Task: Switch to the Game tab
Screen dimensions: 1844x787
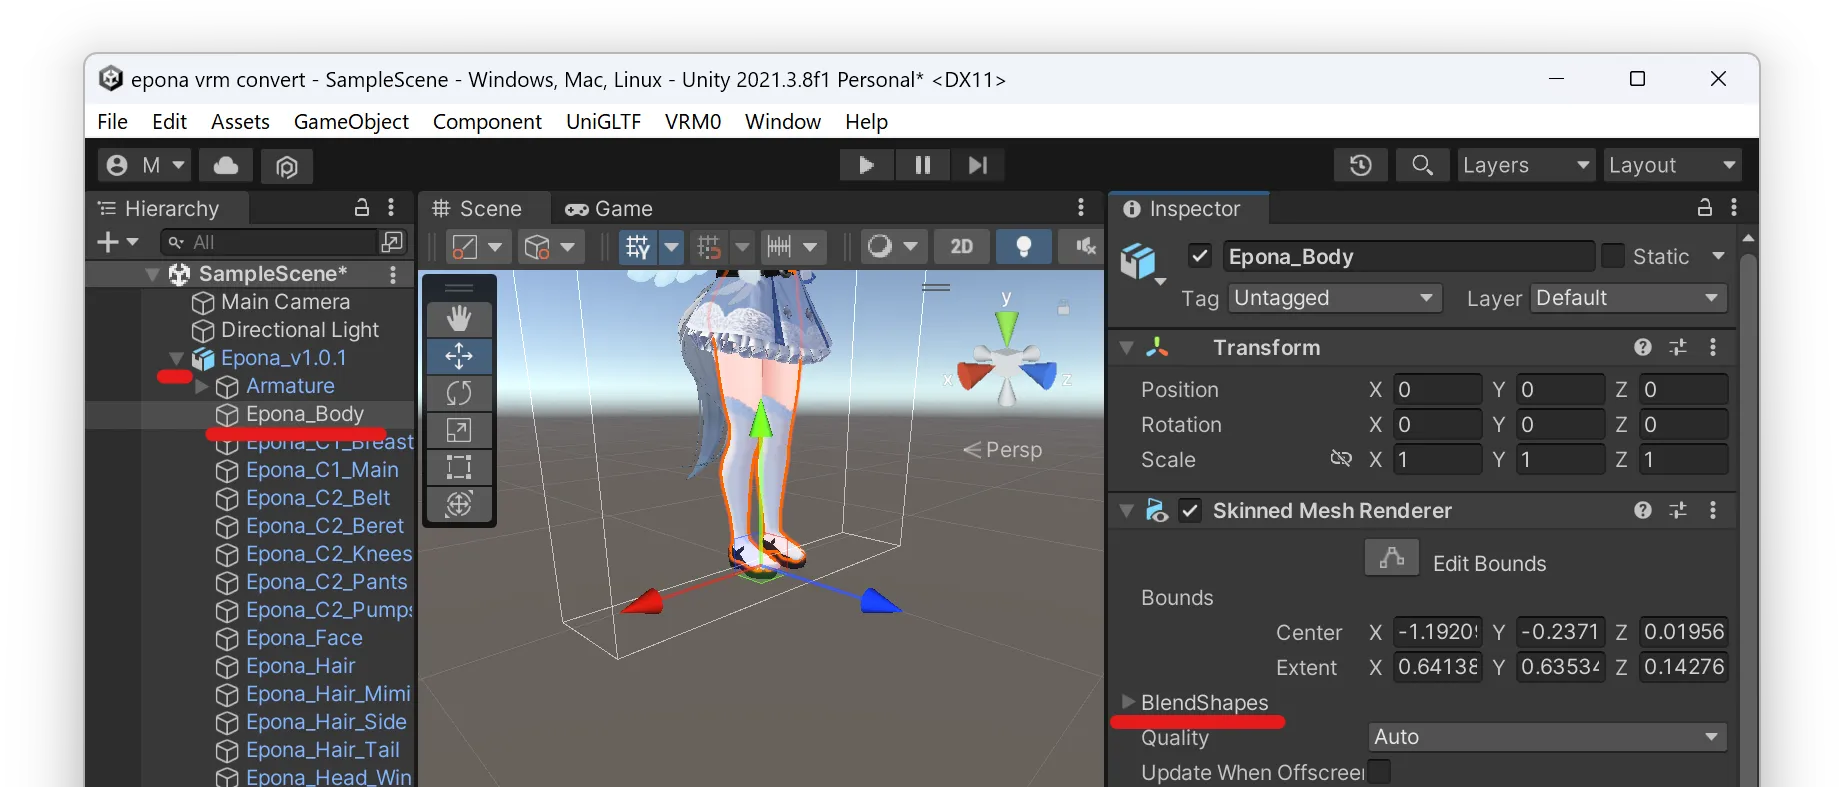Action: (609, 208)
